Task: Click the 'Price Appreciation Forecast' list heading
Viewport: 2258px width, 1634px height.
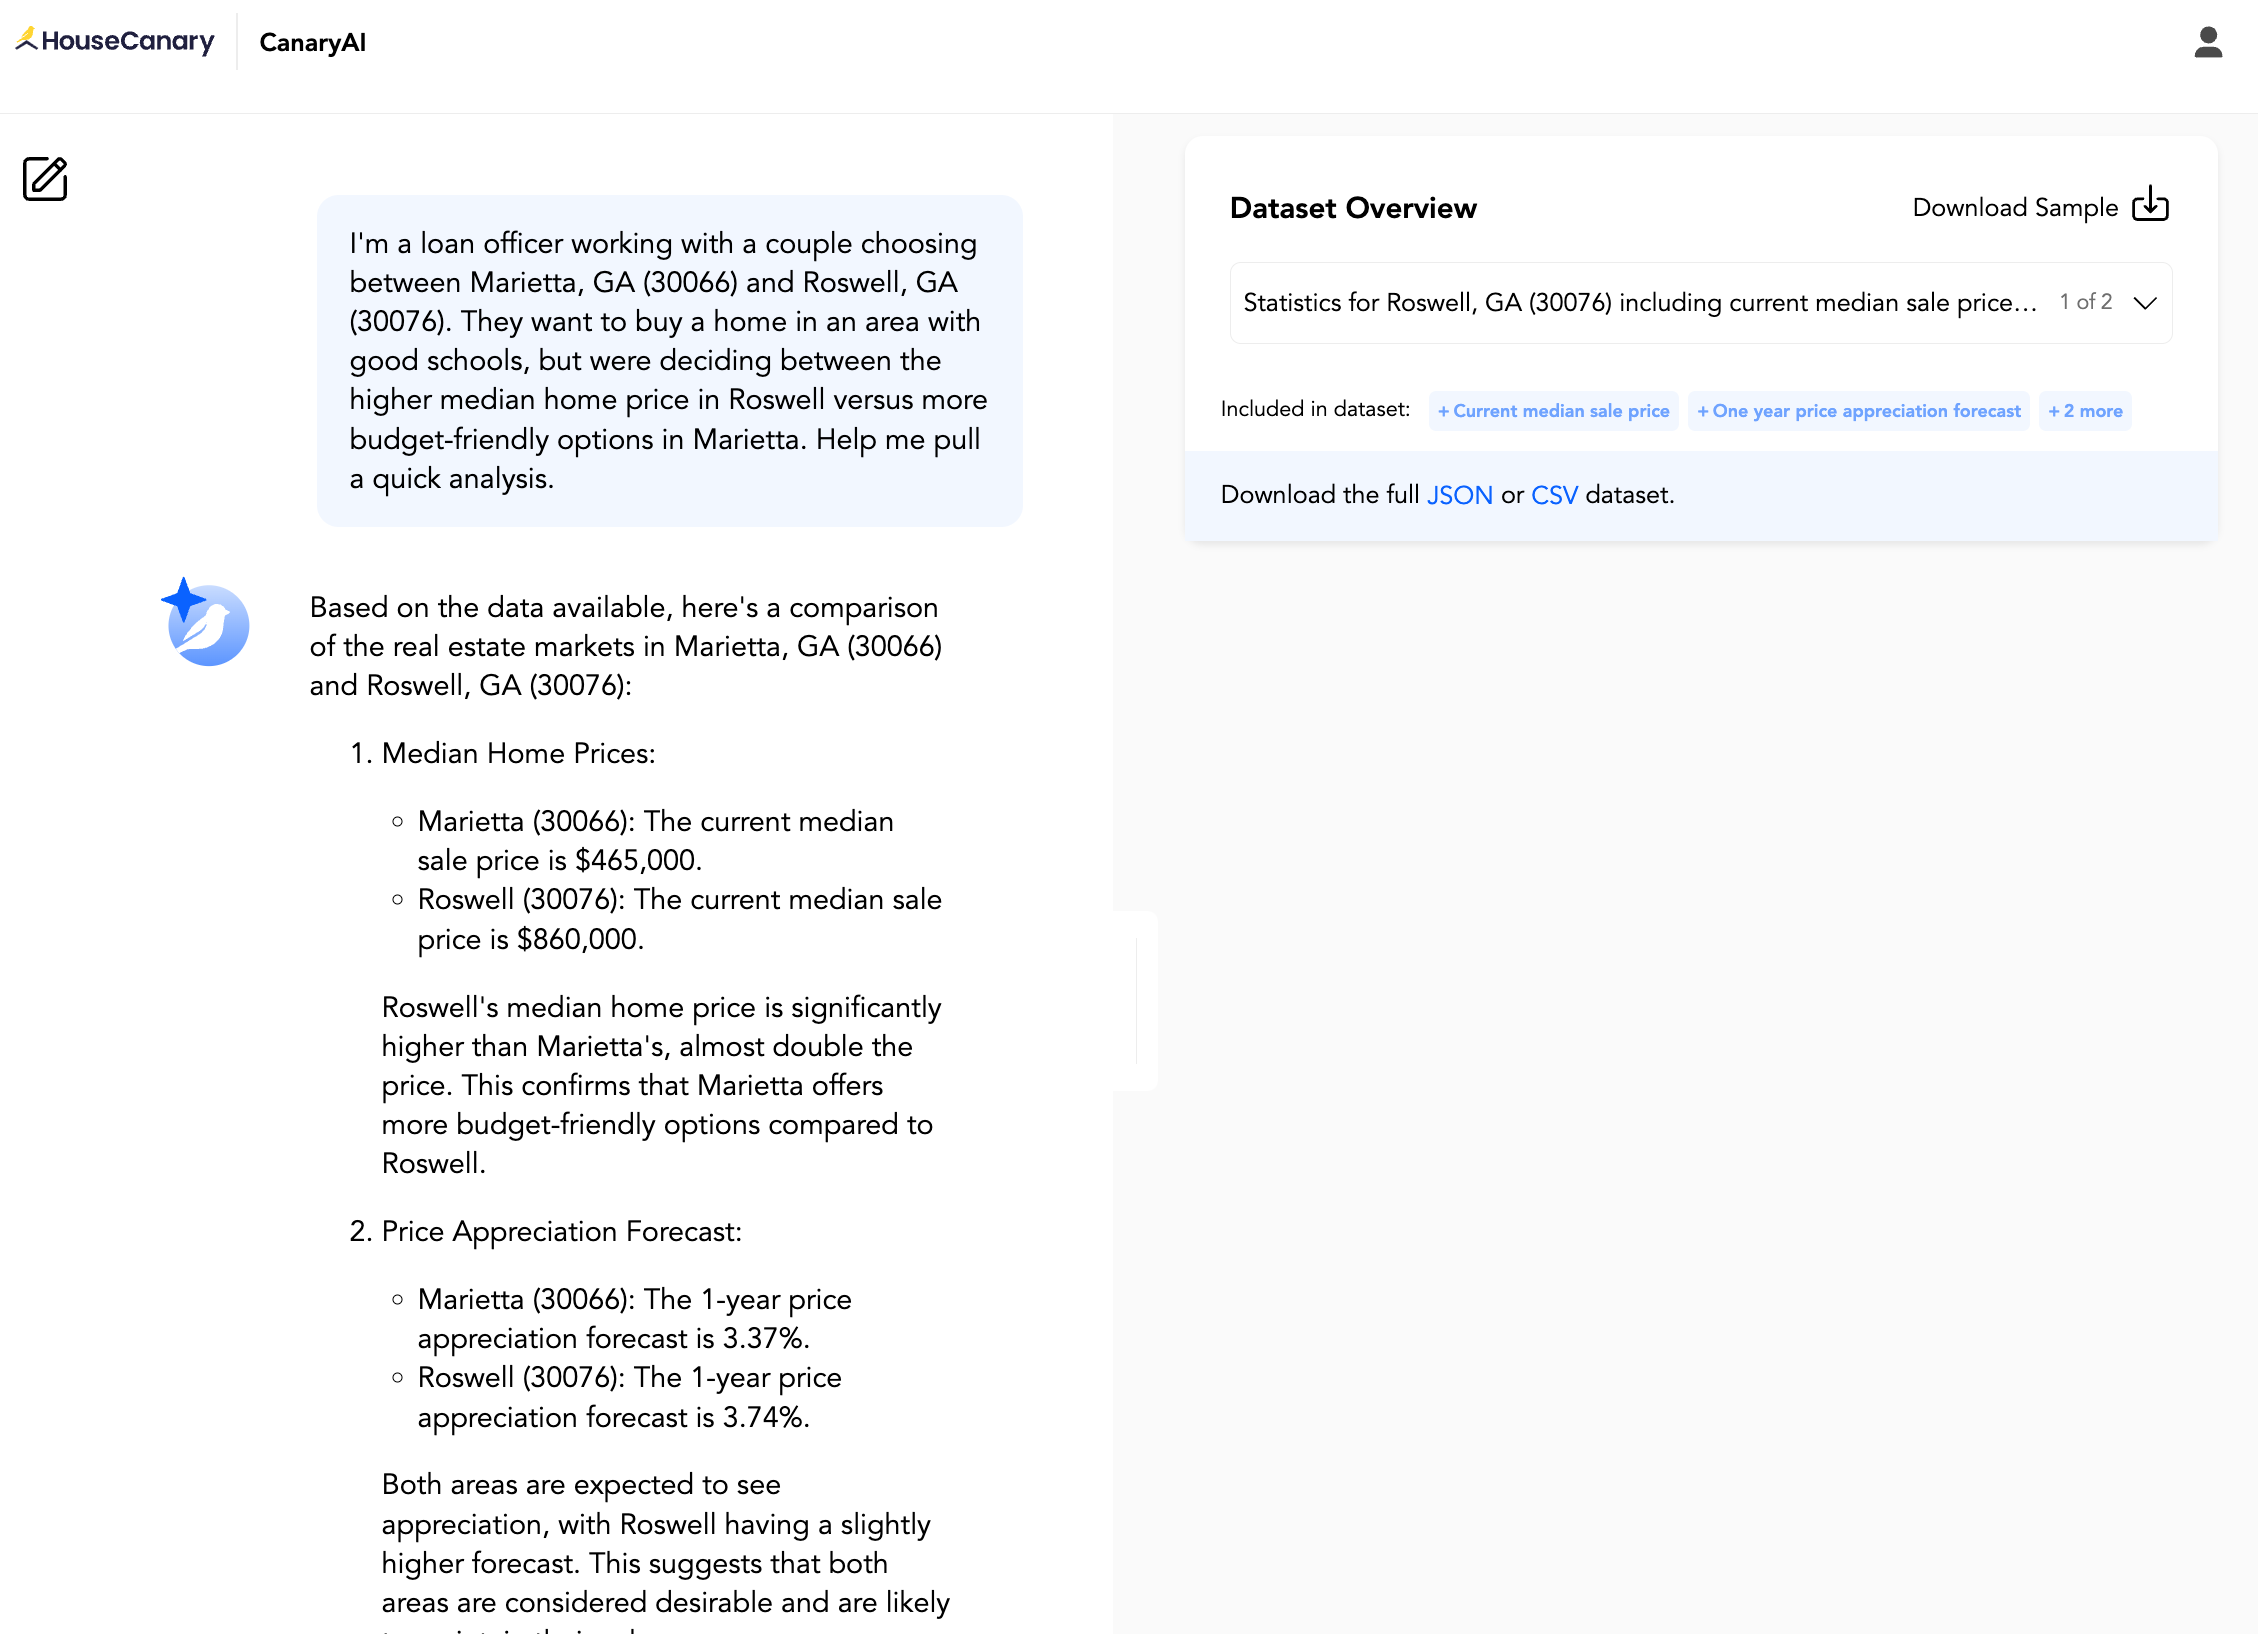Action: coord(561,1231)
